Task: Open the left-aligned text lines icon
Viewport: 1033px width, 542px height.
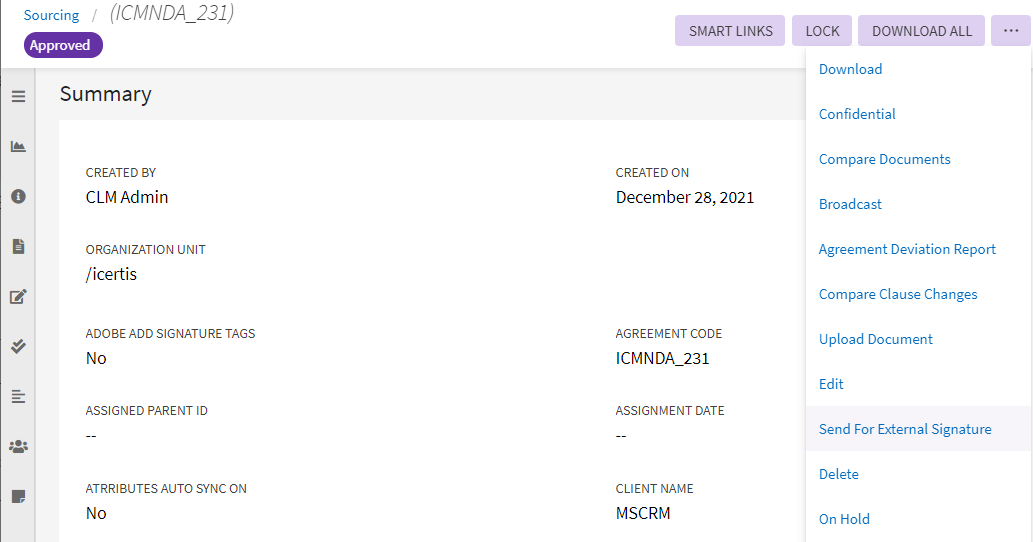Action: pyautogui.click(x=18, y=397)
